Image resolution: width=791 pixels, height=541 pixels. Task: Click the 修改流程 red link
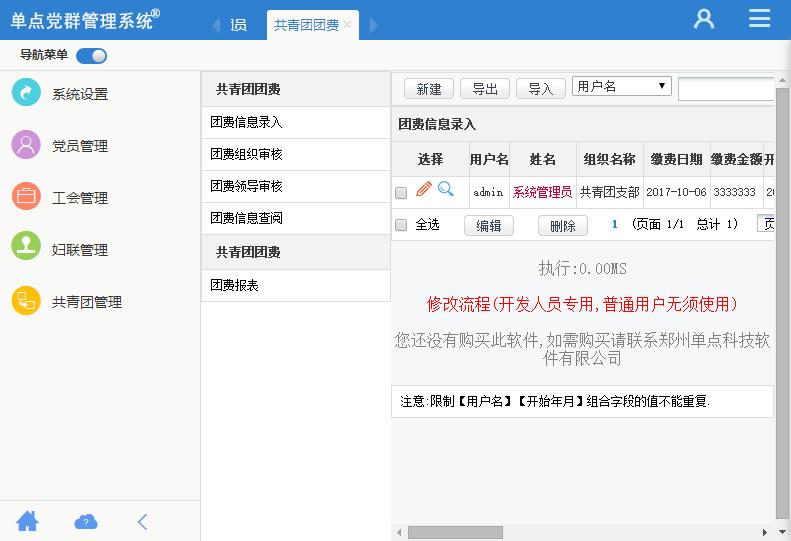582,304
